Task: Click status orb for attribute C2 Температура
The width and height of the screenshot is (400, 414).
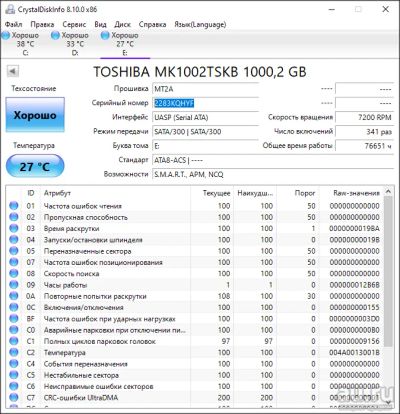Action: tap(14, 352)
